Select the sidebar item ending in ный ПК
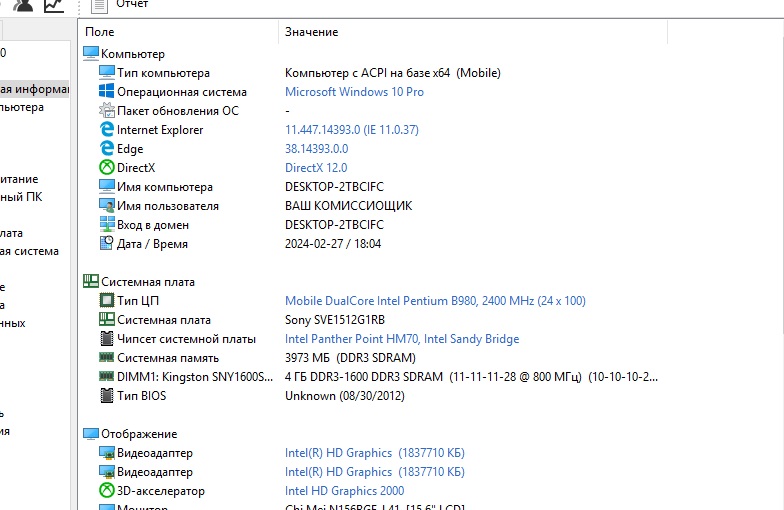The height and width of the screenshot is (510, 784). [21, 197]
